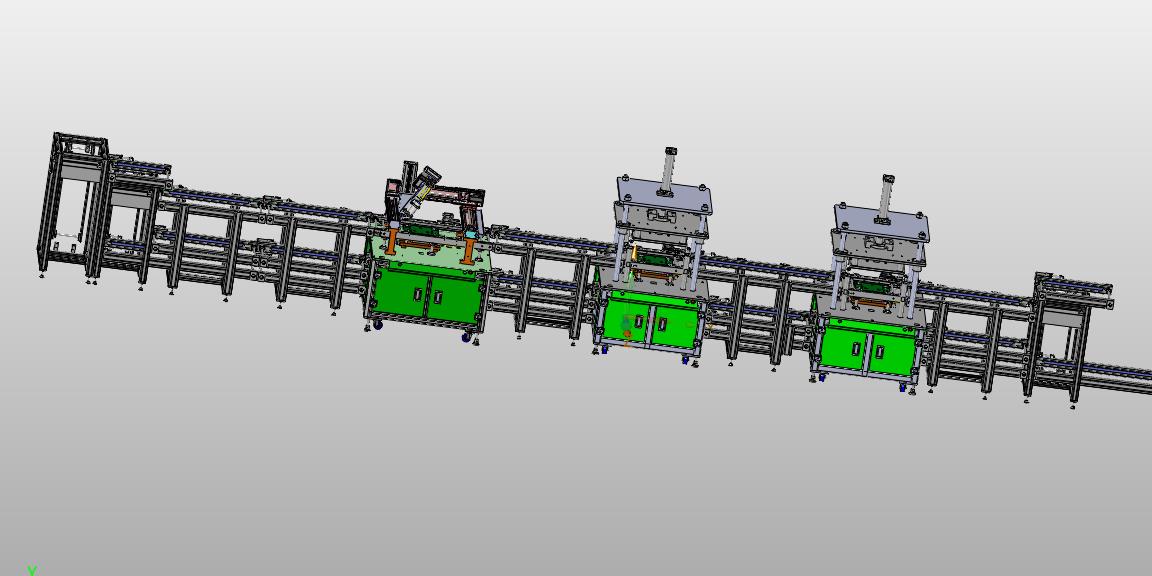Image resolution: width=1152 pixels, height=576 pixels.
Task: Click the right orange post on first station
Action: tap(468, 248)
